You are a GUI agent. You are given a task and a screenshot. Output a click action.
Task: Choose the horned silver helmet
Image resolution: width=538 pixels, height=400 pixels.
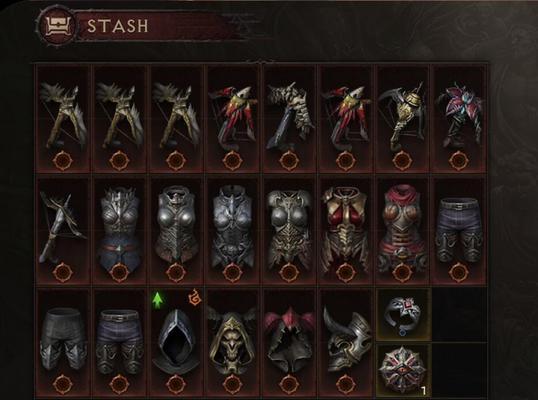[x=346, y=343]
